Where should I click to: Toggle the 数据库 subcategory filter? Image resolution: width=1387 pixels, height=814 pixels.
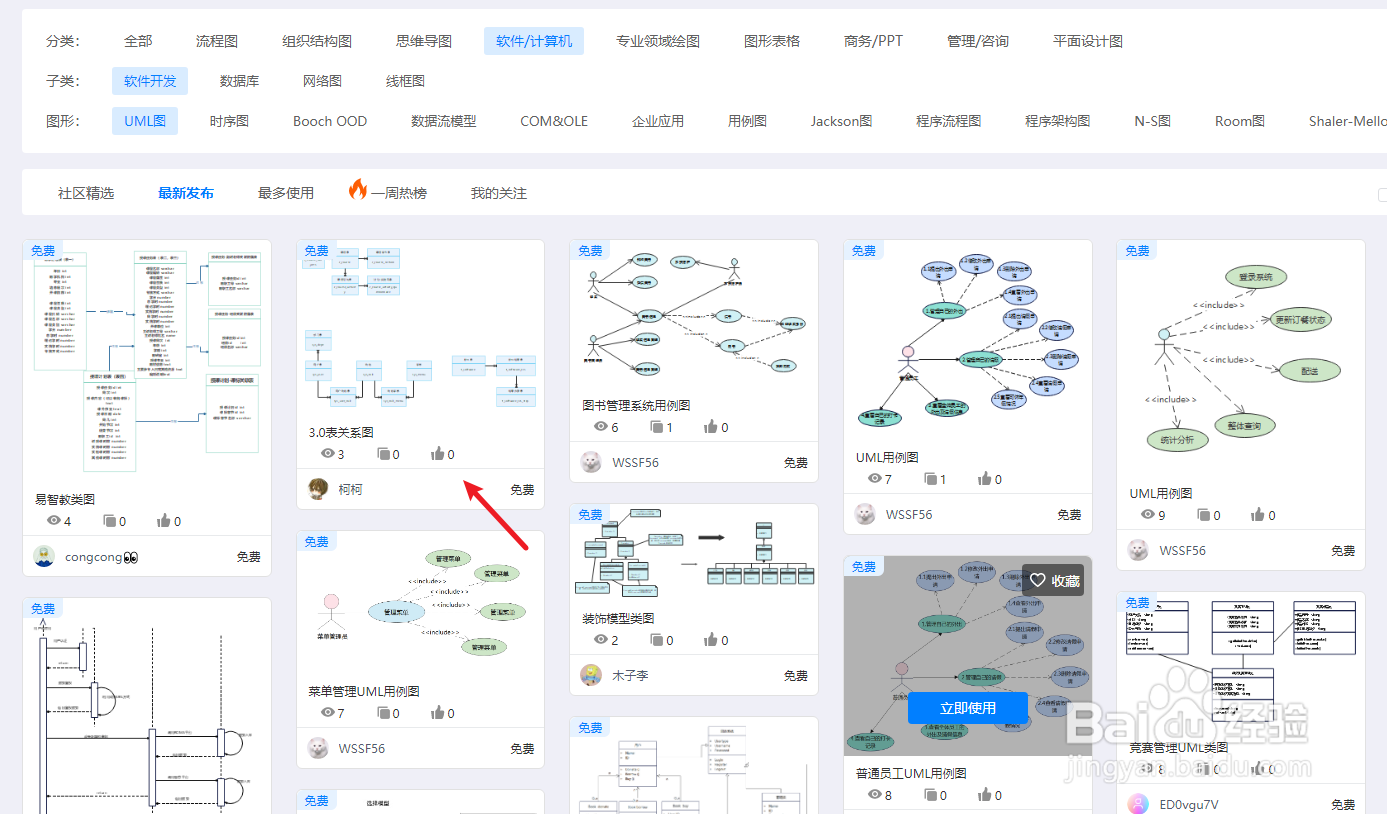pyautogui.click(x=239, y=80)
